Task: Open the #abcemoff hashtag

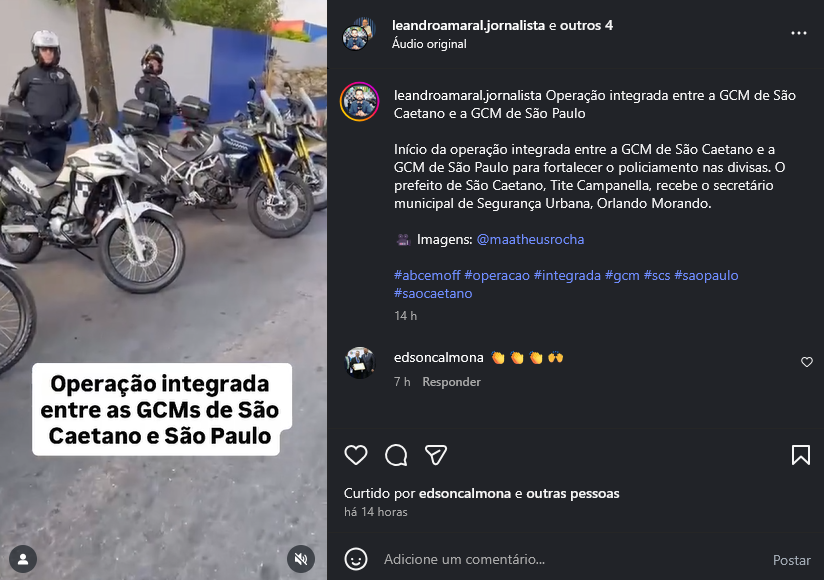Action: coord(427,275)
